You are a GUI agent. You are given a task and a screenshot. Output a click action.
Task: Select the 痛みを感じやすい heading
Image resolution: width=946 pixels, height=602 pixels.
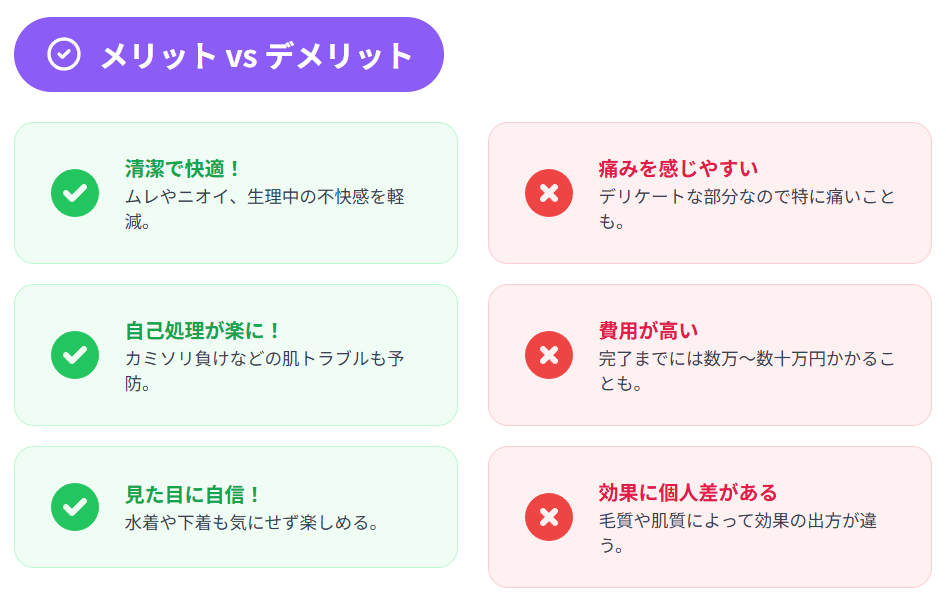(678, 168)
